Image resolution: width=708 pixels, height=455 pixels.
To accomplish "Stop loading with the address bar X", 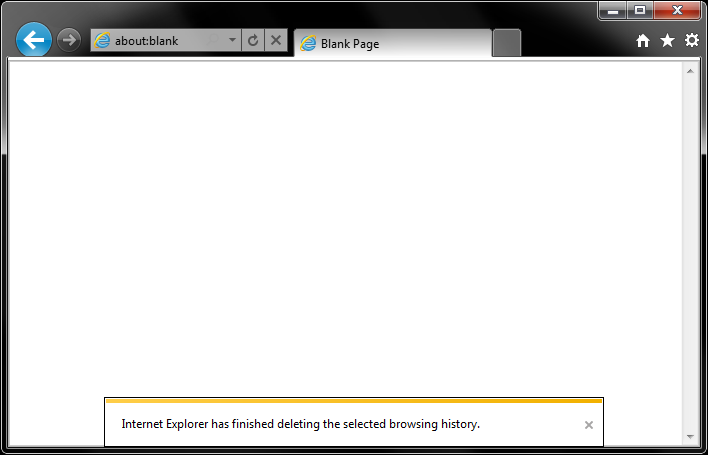I will tap(276, 41).
